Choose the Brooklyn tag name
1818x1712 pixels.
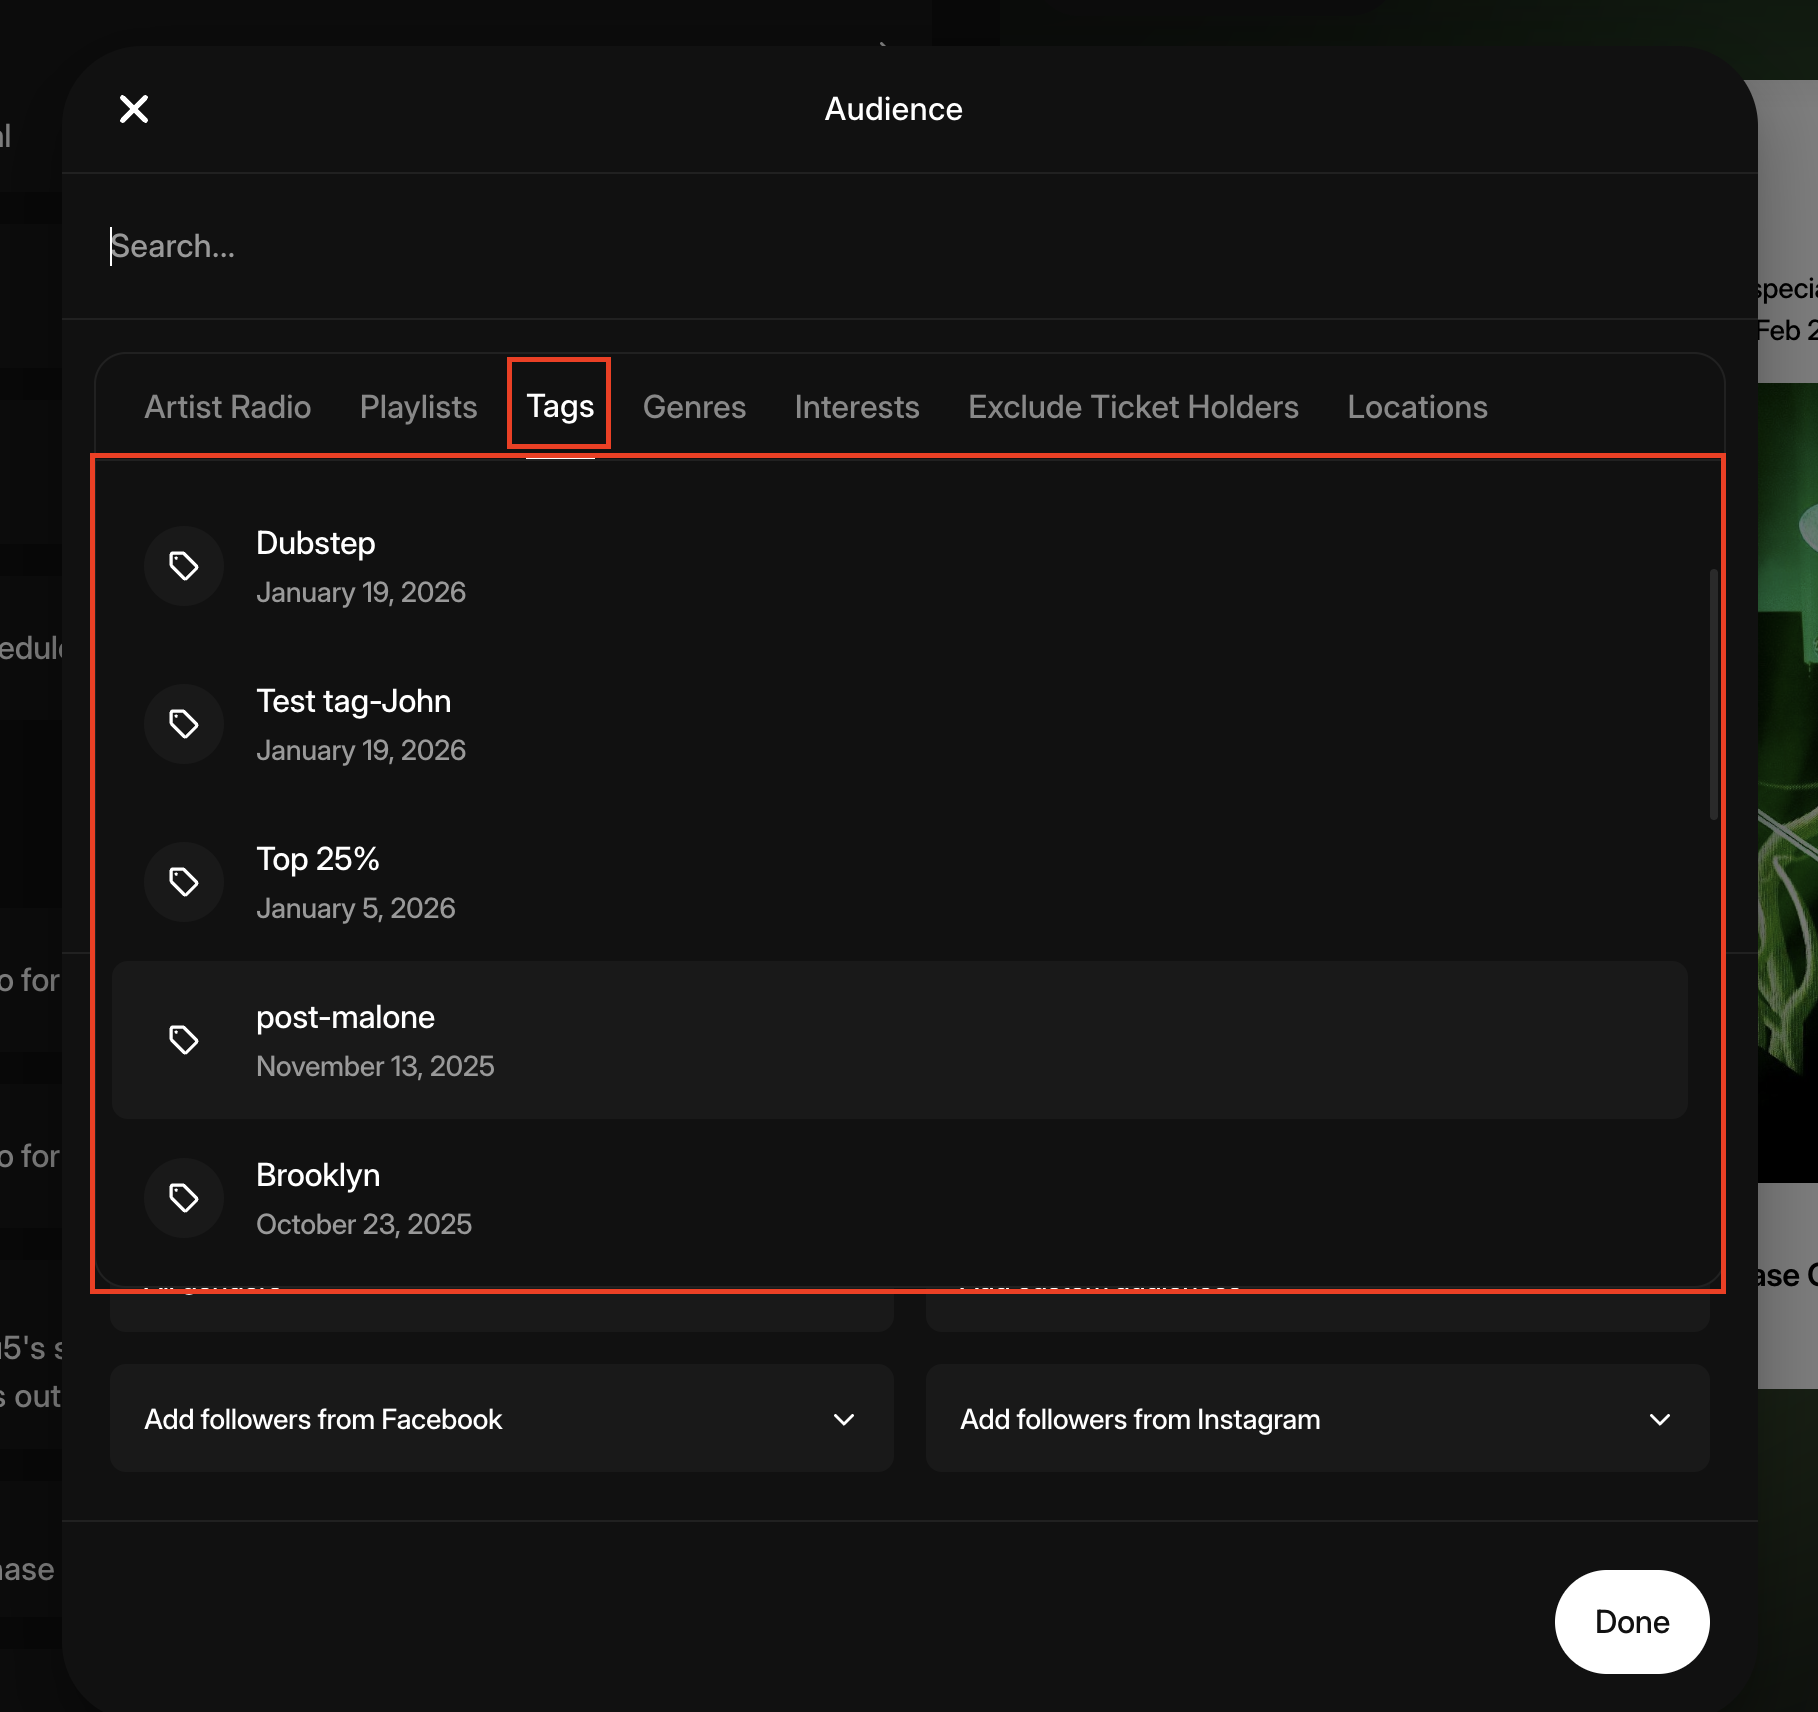(318, 1175)
